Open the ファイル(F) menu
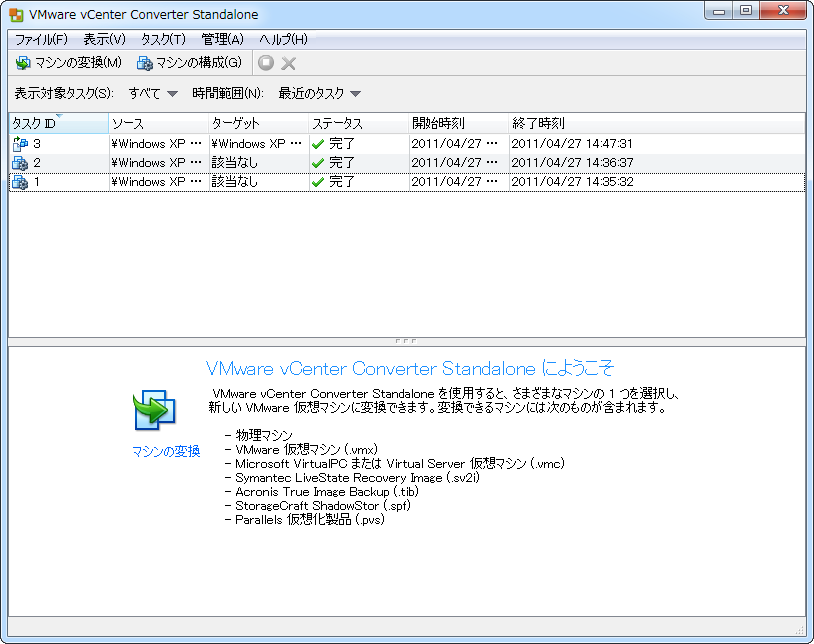This screenshot has width=814, height=644. tap(41, 39)
